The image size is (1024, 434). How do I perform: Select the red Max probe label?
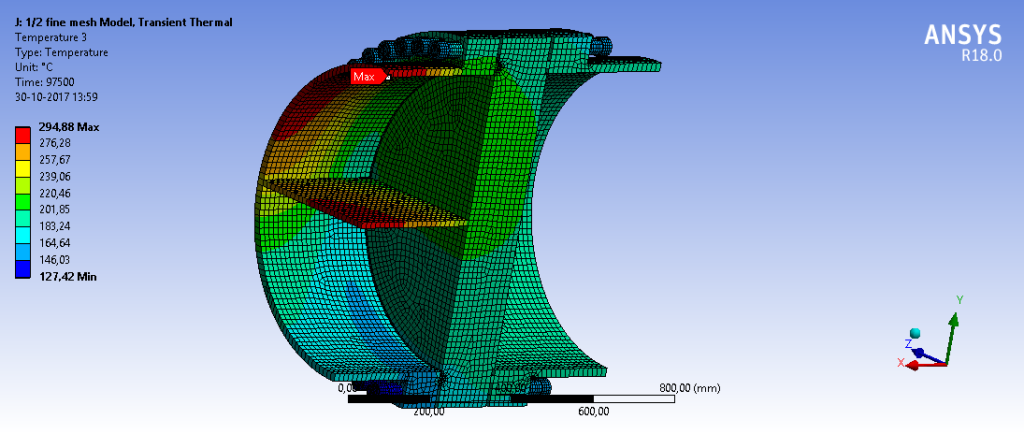(x=364, y=76)
